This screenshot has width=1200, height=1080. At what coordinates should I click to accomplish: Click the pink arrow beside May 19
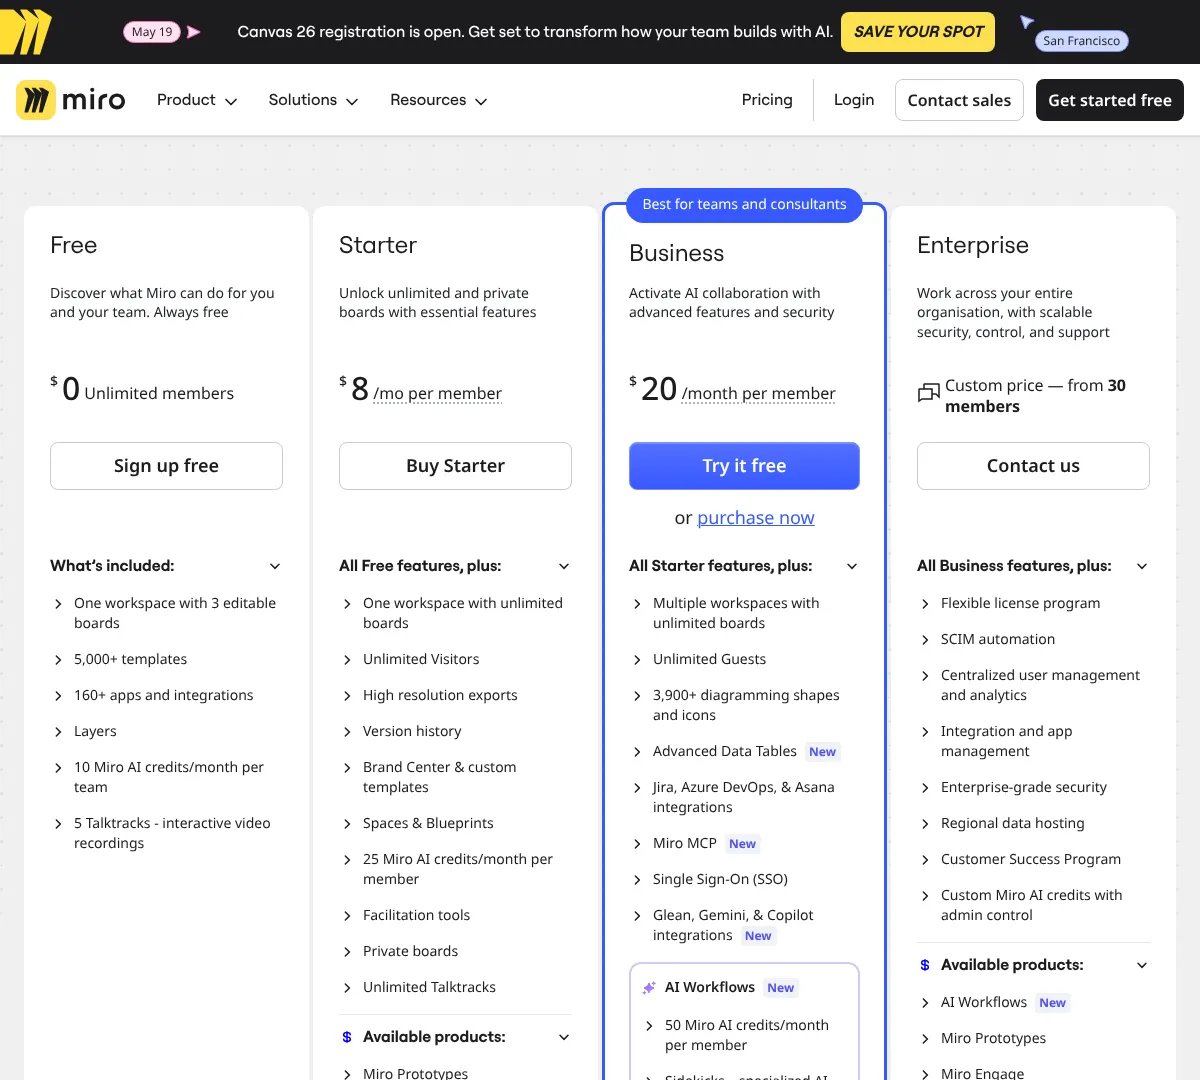[194, 32]
